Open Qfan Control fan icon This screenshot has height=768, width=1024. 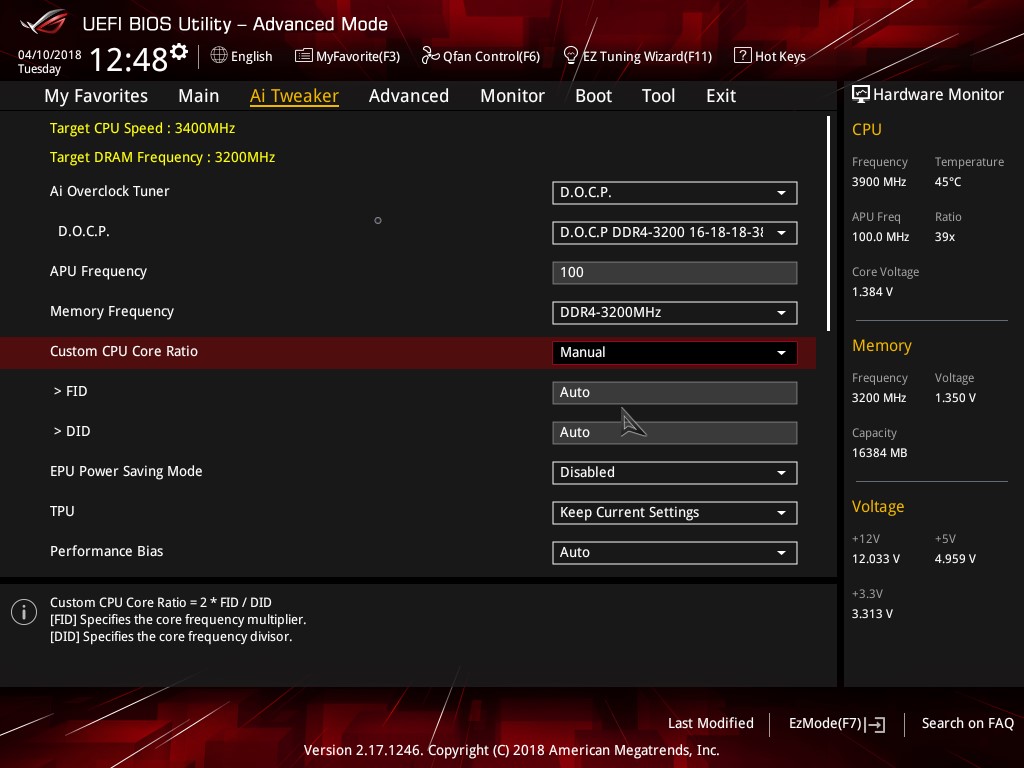[430, 56]
